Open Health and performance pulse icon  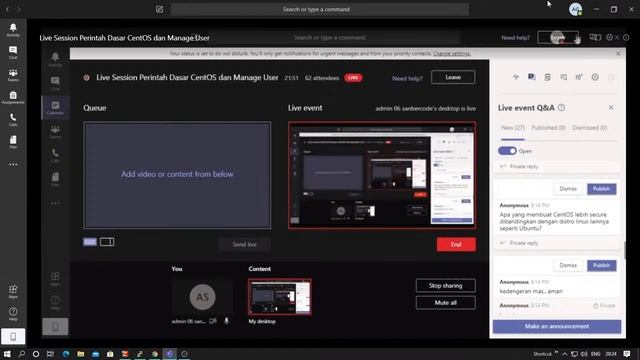516,77
